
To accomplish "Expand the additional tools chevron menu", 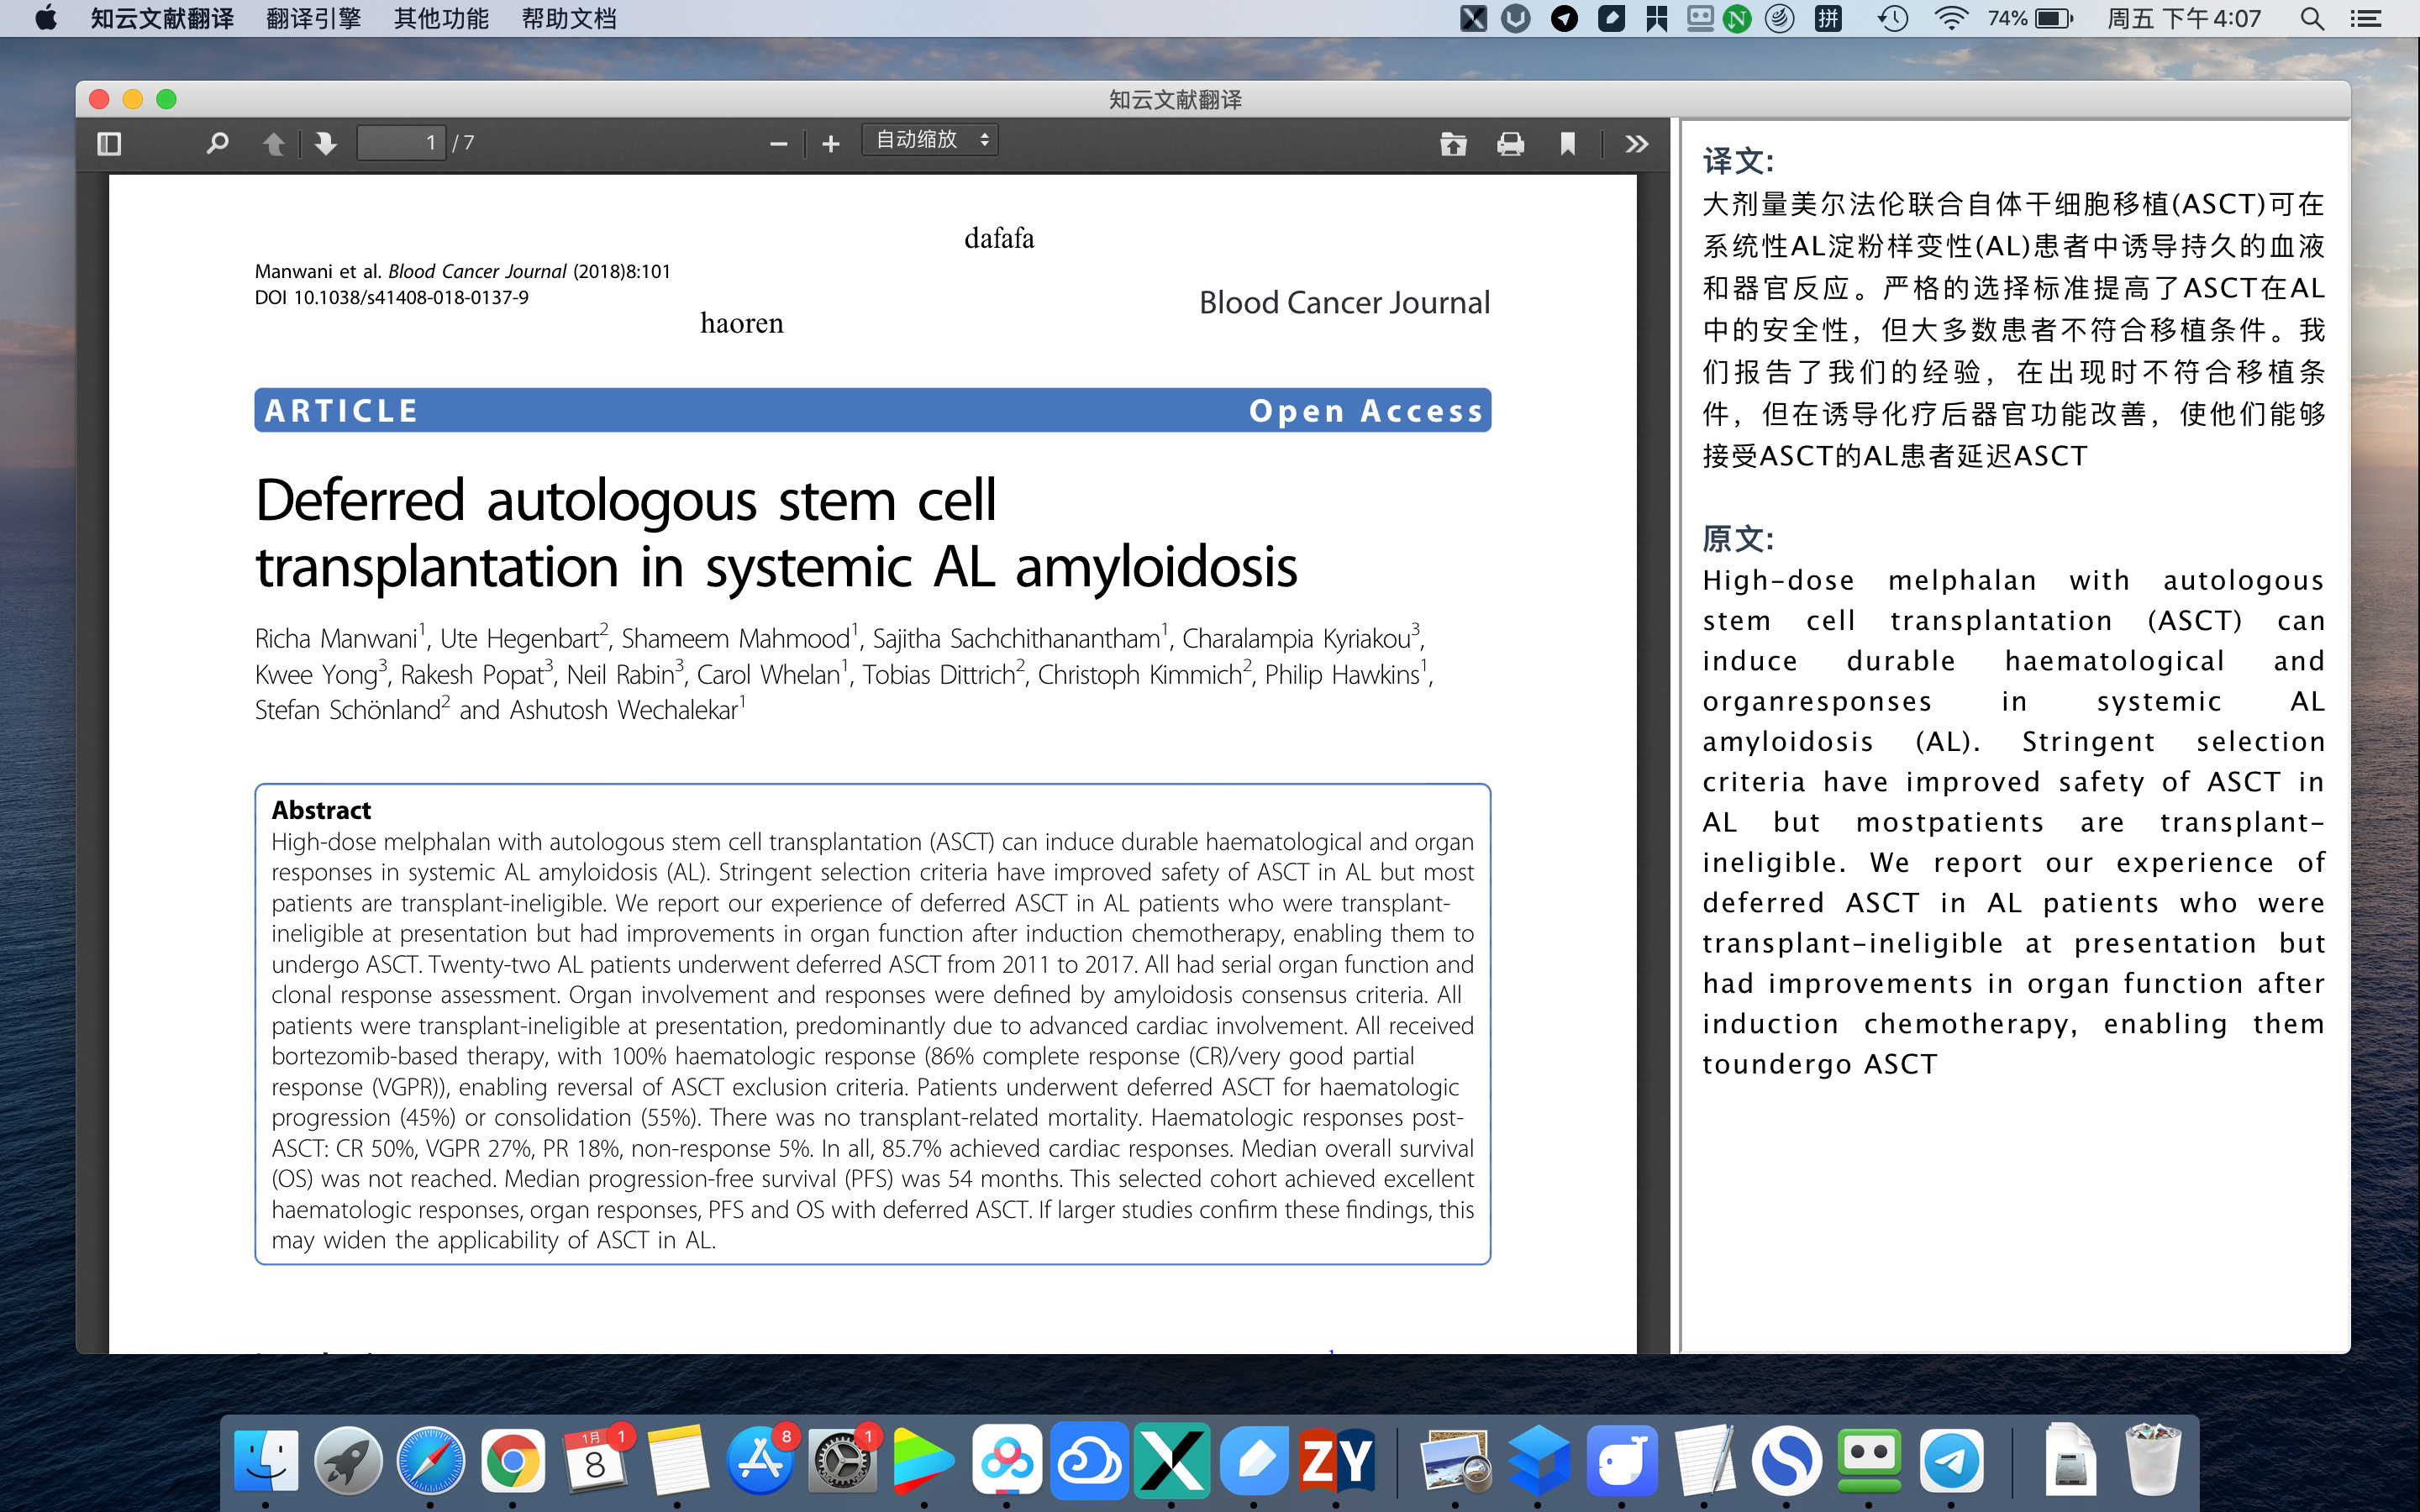I will tap(1636, 144).
